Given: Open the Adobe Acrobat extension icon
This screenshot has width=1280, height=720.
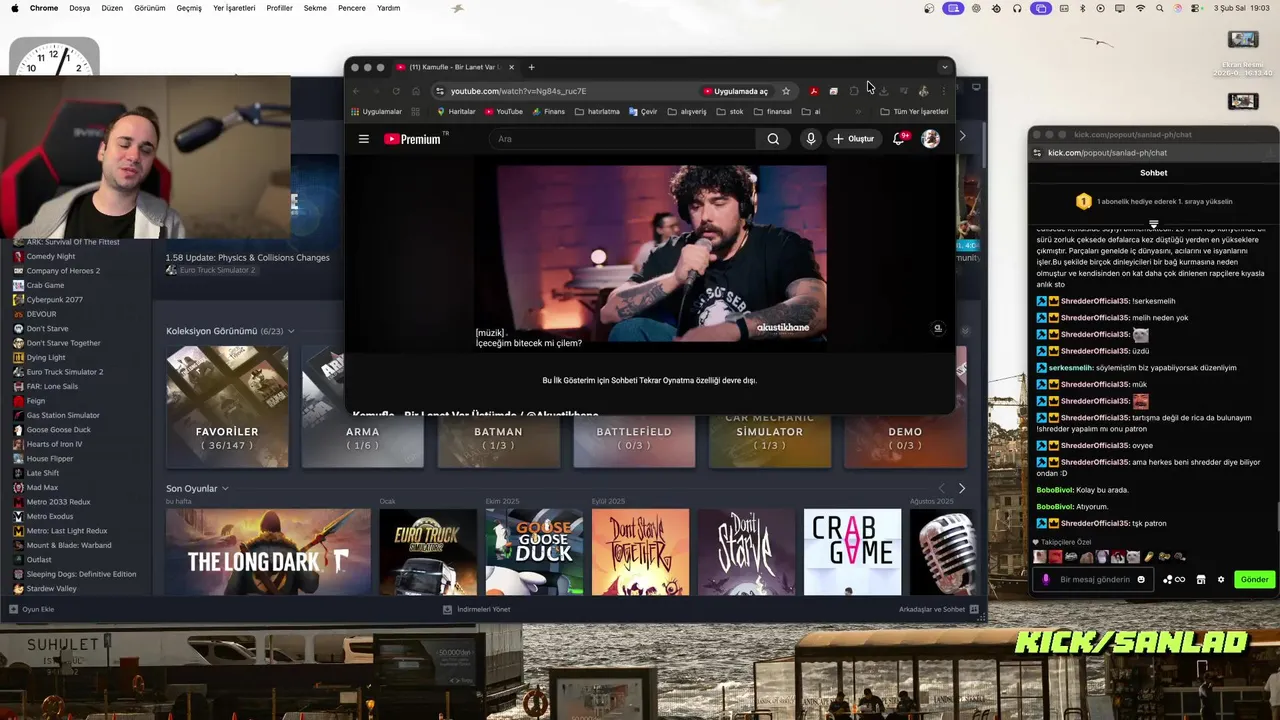Looking at the screenshot, I should click(x=814, y=91).
